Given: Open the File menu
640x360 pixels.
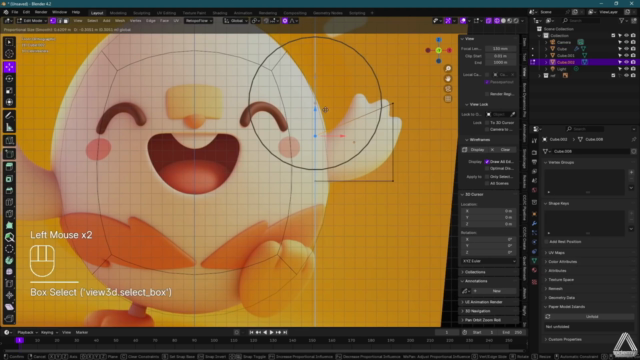Looking at the screenshot, I should click(15, 12).
